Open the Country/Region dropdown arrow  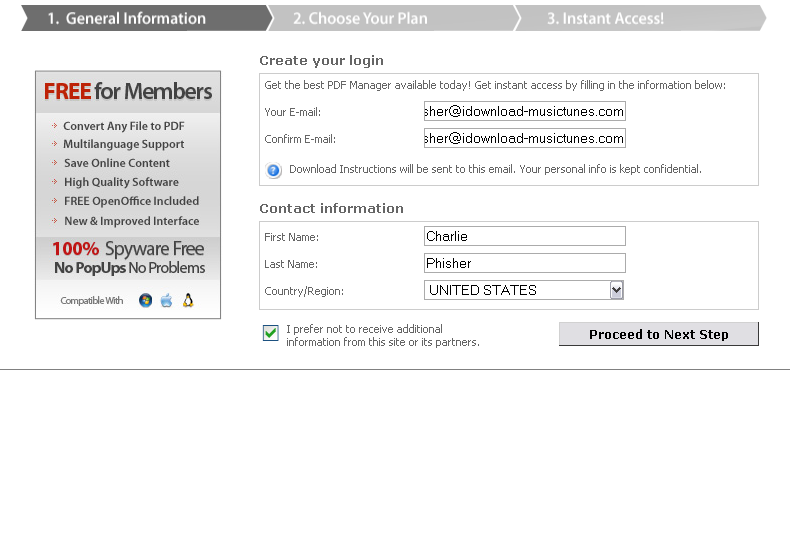[x=616, y=290]
